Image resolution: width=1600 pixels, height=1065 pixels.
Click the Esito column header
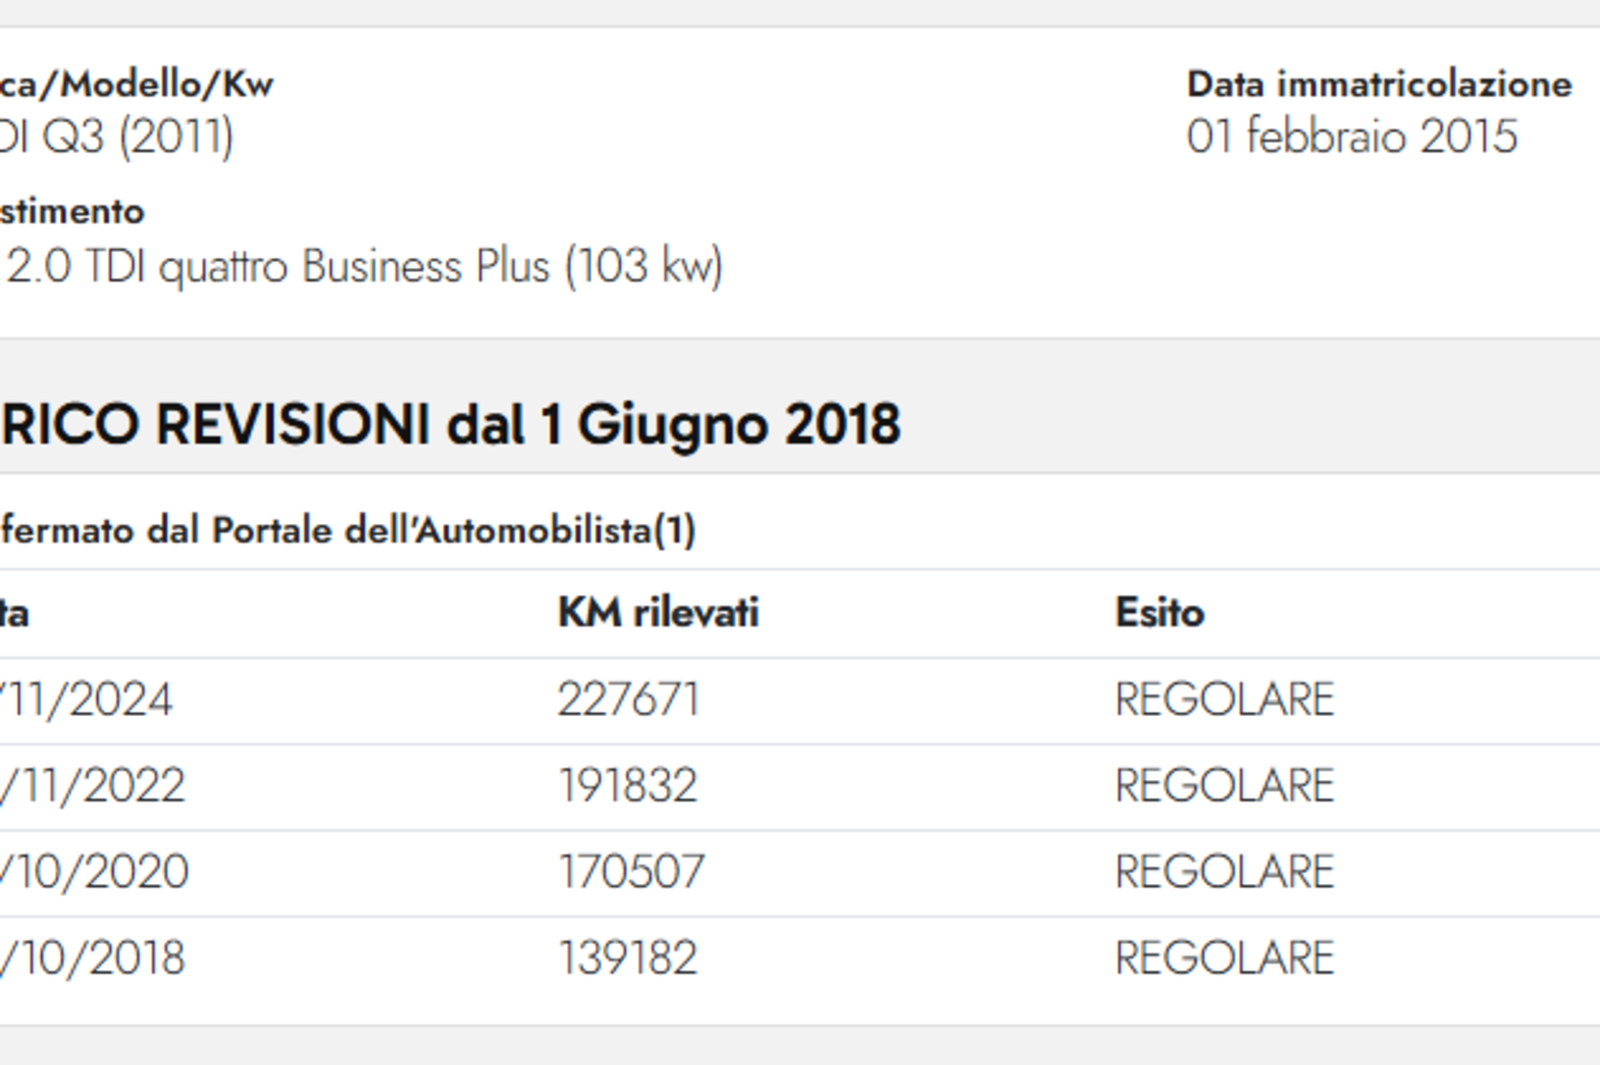(x=1159, y=612)
